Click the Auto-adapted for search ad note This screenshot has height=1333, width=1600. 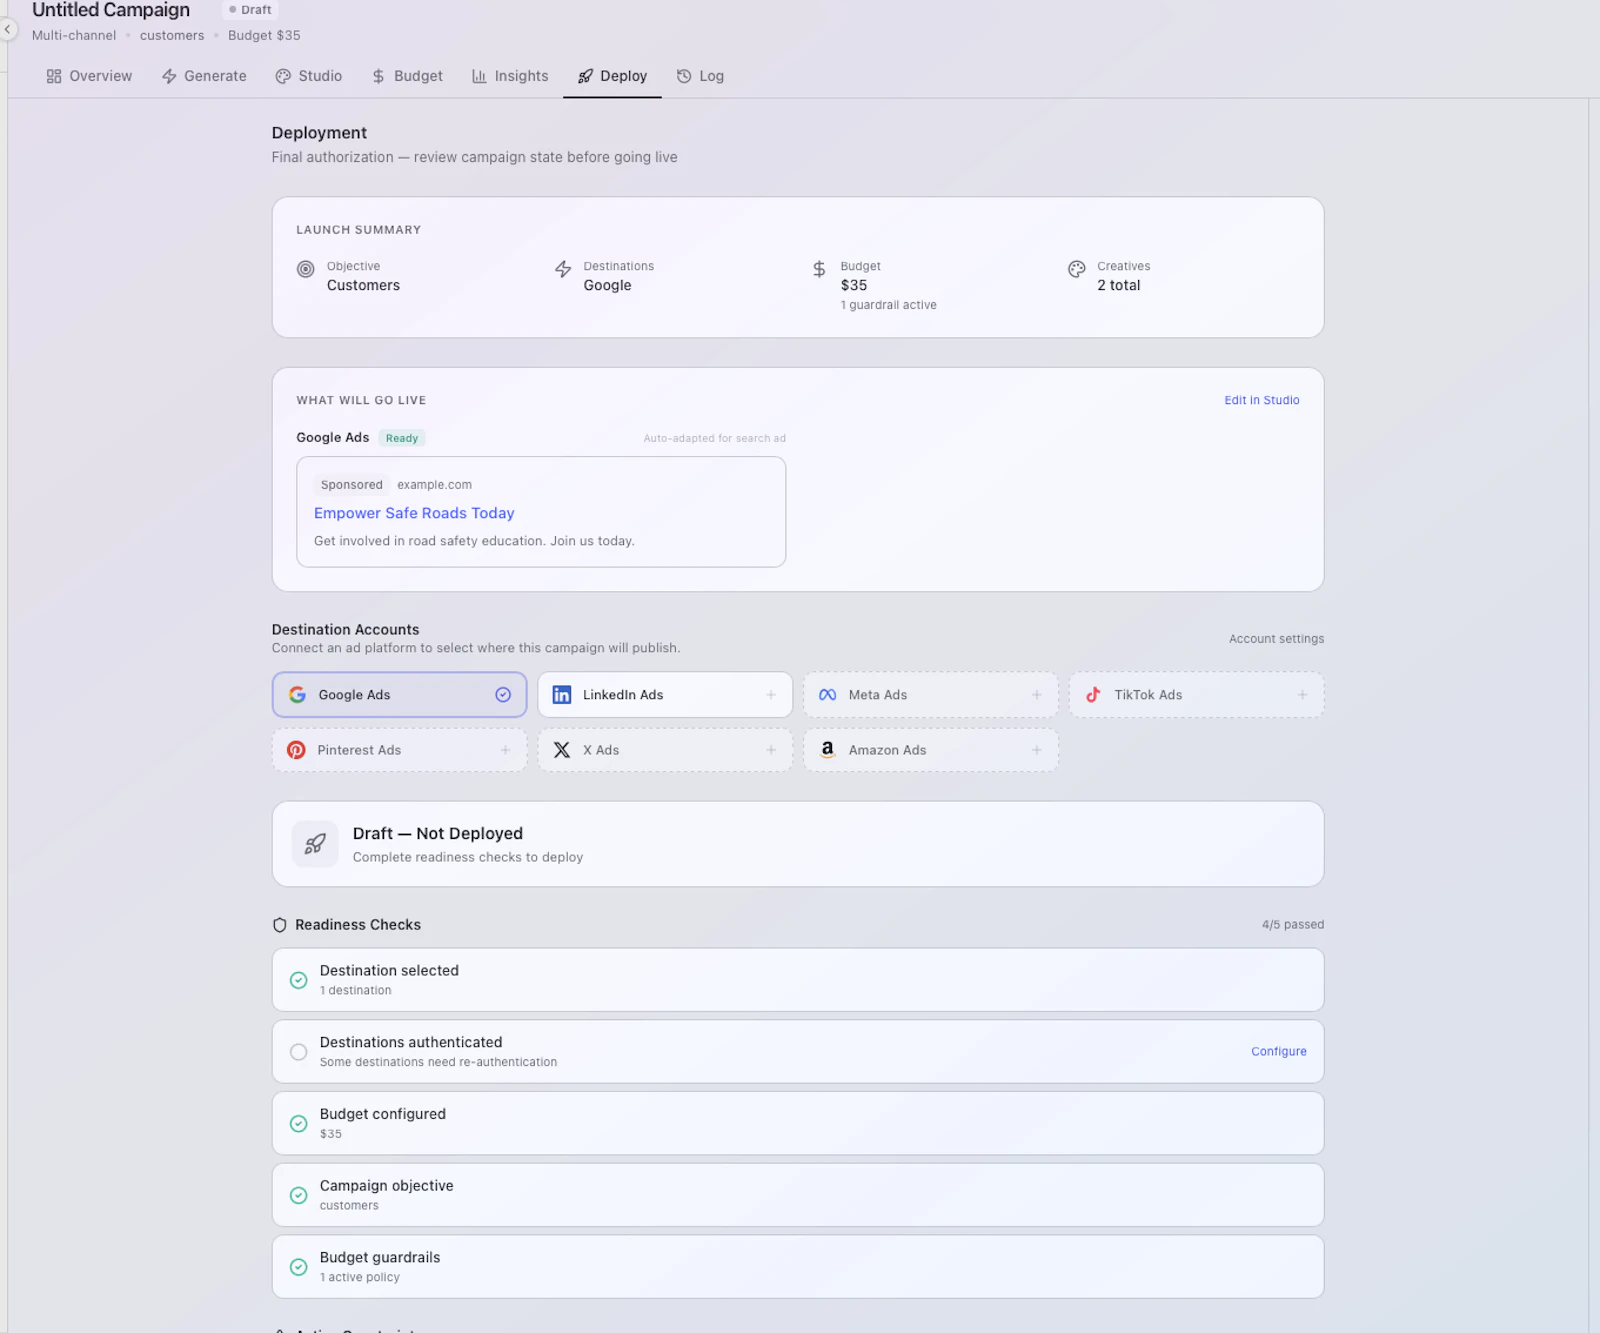(x=714, y=438)
